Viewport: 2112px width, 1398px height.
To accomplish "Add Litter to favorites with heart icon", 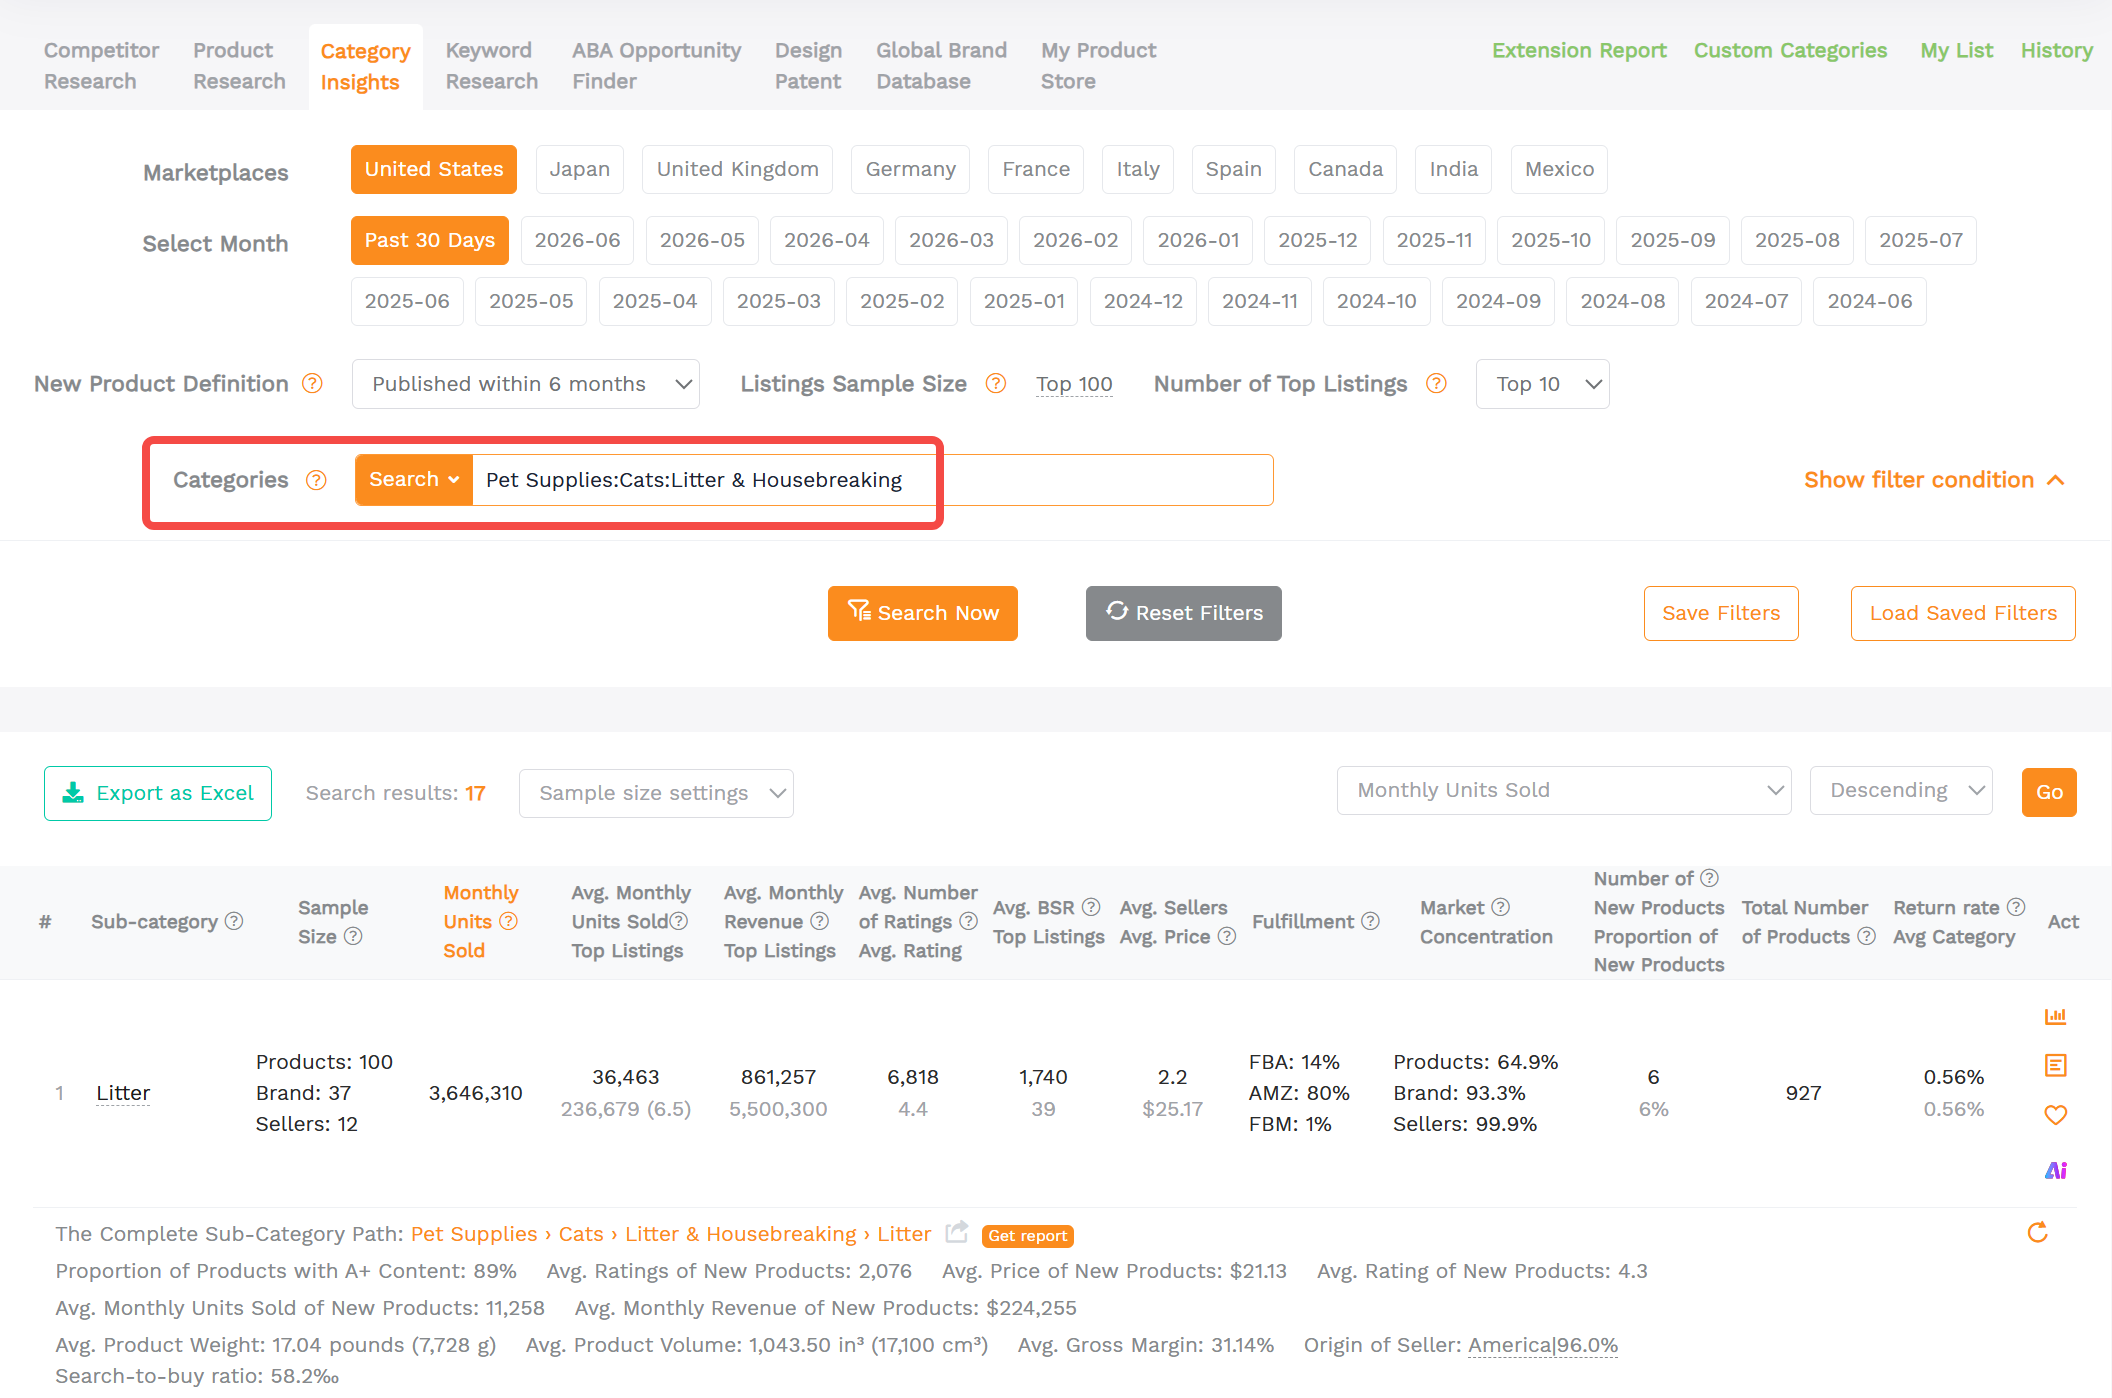I will coord(2055,1115).
